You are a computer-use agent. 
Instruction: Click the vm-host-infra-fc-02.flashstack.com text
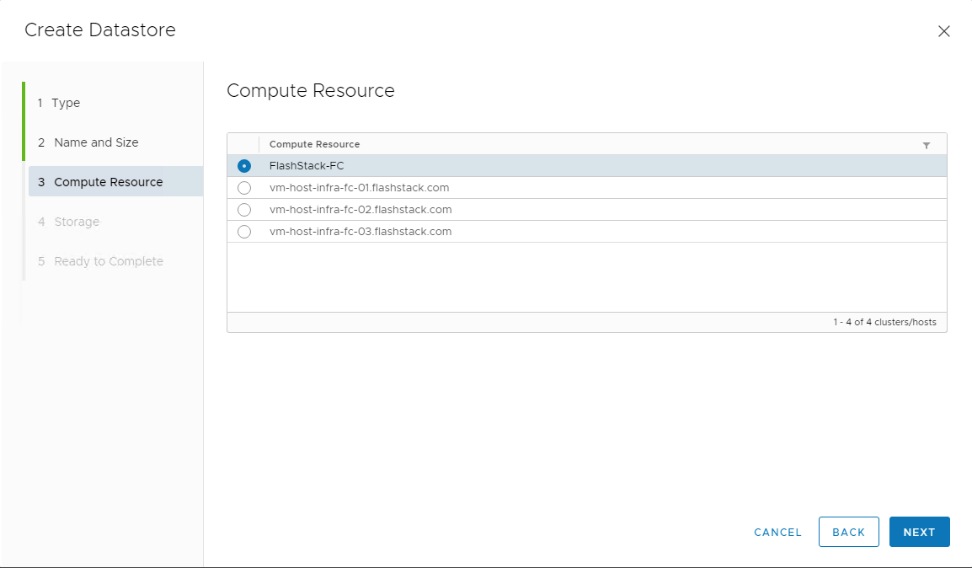click(360, 209)
